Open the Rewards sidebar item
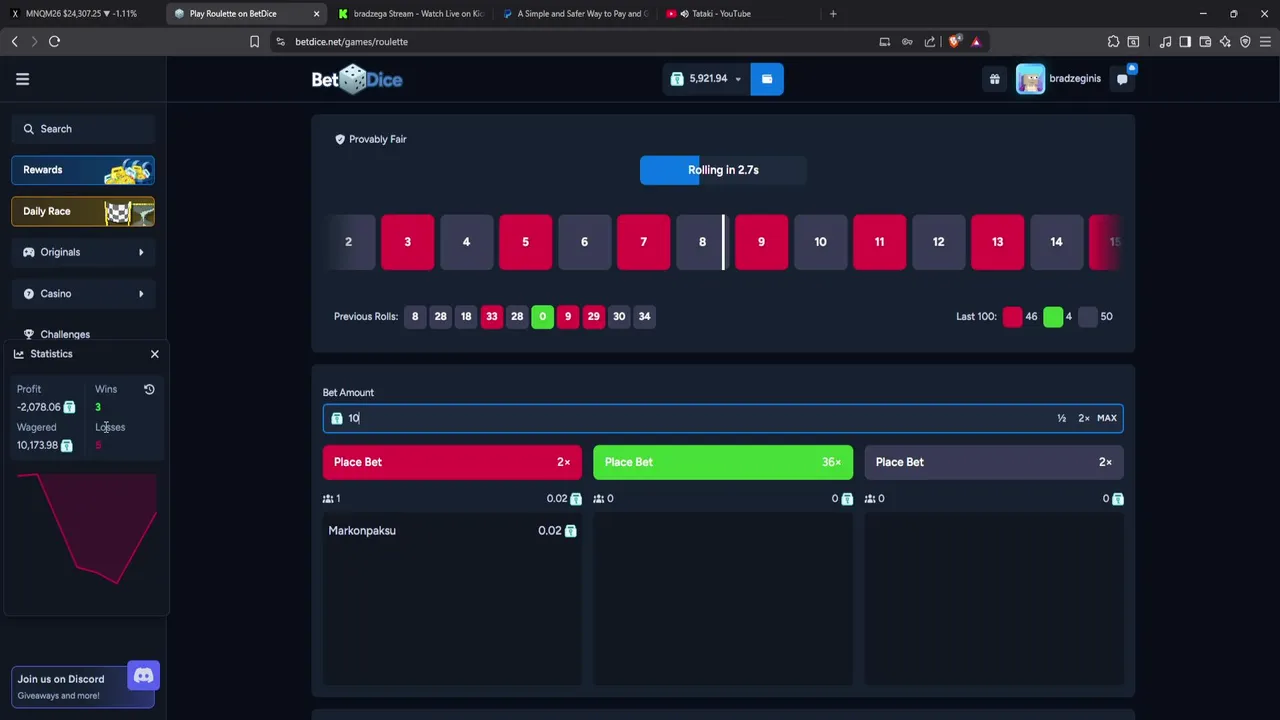The width and height of the screenshot is (1280, 720). (x=83, y=170)
